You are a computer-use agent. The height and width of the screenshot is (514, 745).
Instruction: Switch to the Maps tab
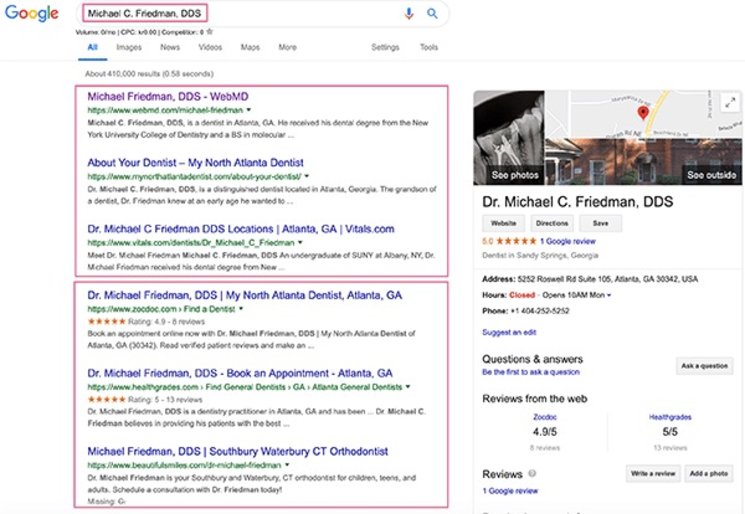(x=250, y=47)
